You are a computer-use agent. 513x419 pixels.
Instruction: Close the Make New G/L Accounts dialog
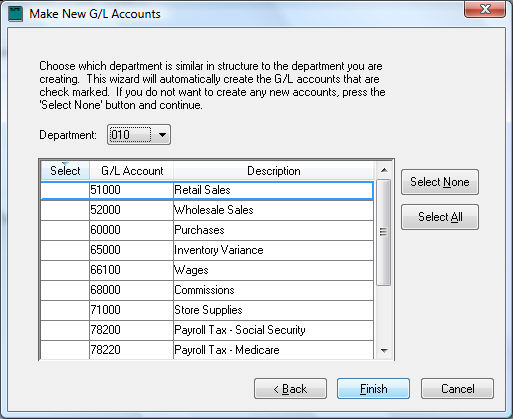pyautogui.click(x=485, y=9)
